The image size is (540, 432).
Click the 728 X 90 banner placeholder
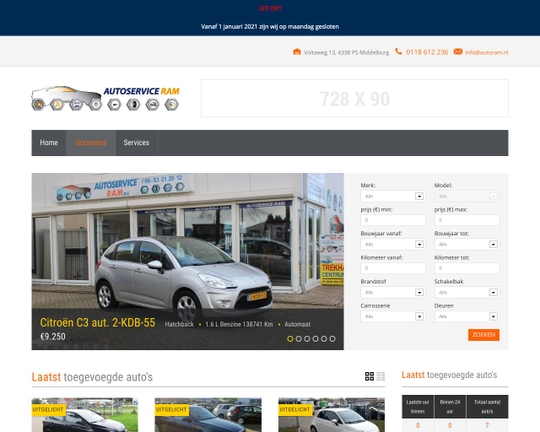pos(355,99)
